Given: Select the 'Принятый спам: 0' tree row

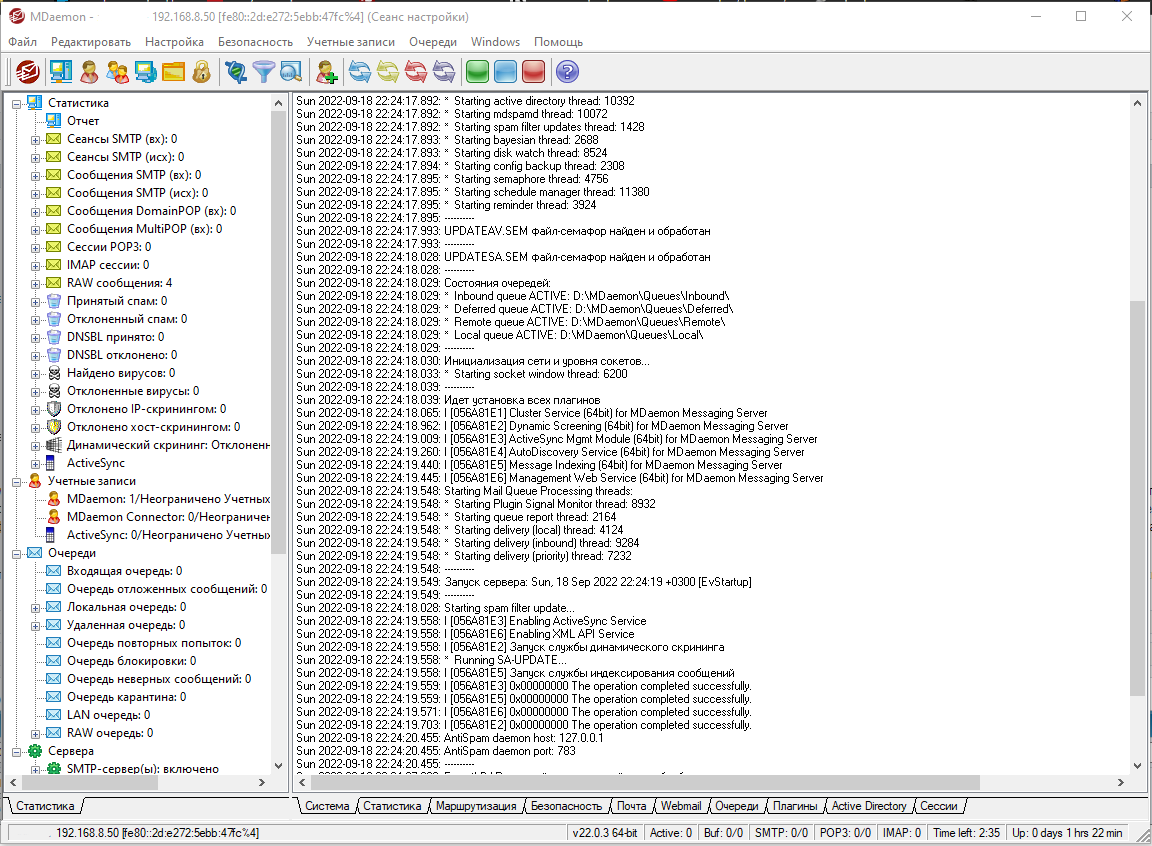Looking at the screenshot, I should point(117,301).
